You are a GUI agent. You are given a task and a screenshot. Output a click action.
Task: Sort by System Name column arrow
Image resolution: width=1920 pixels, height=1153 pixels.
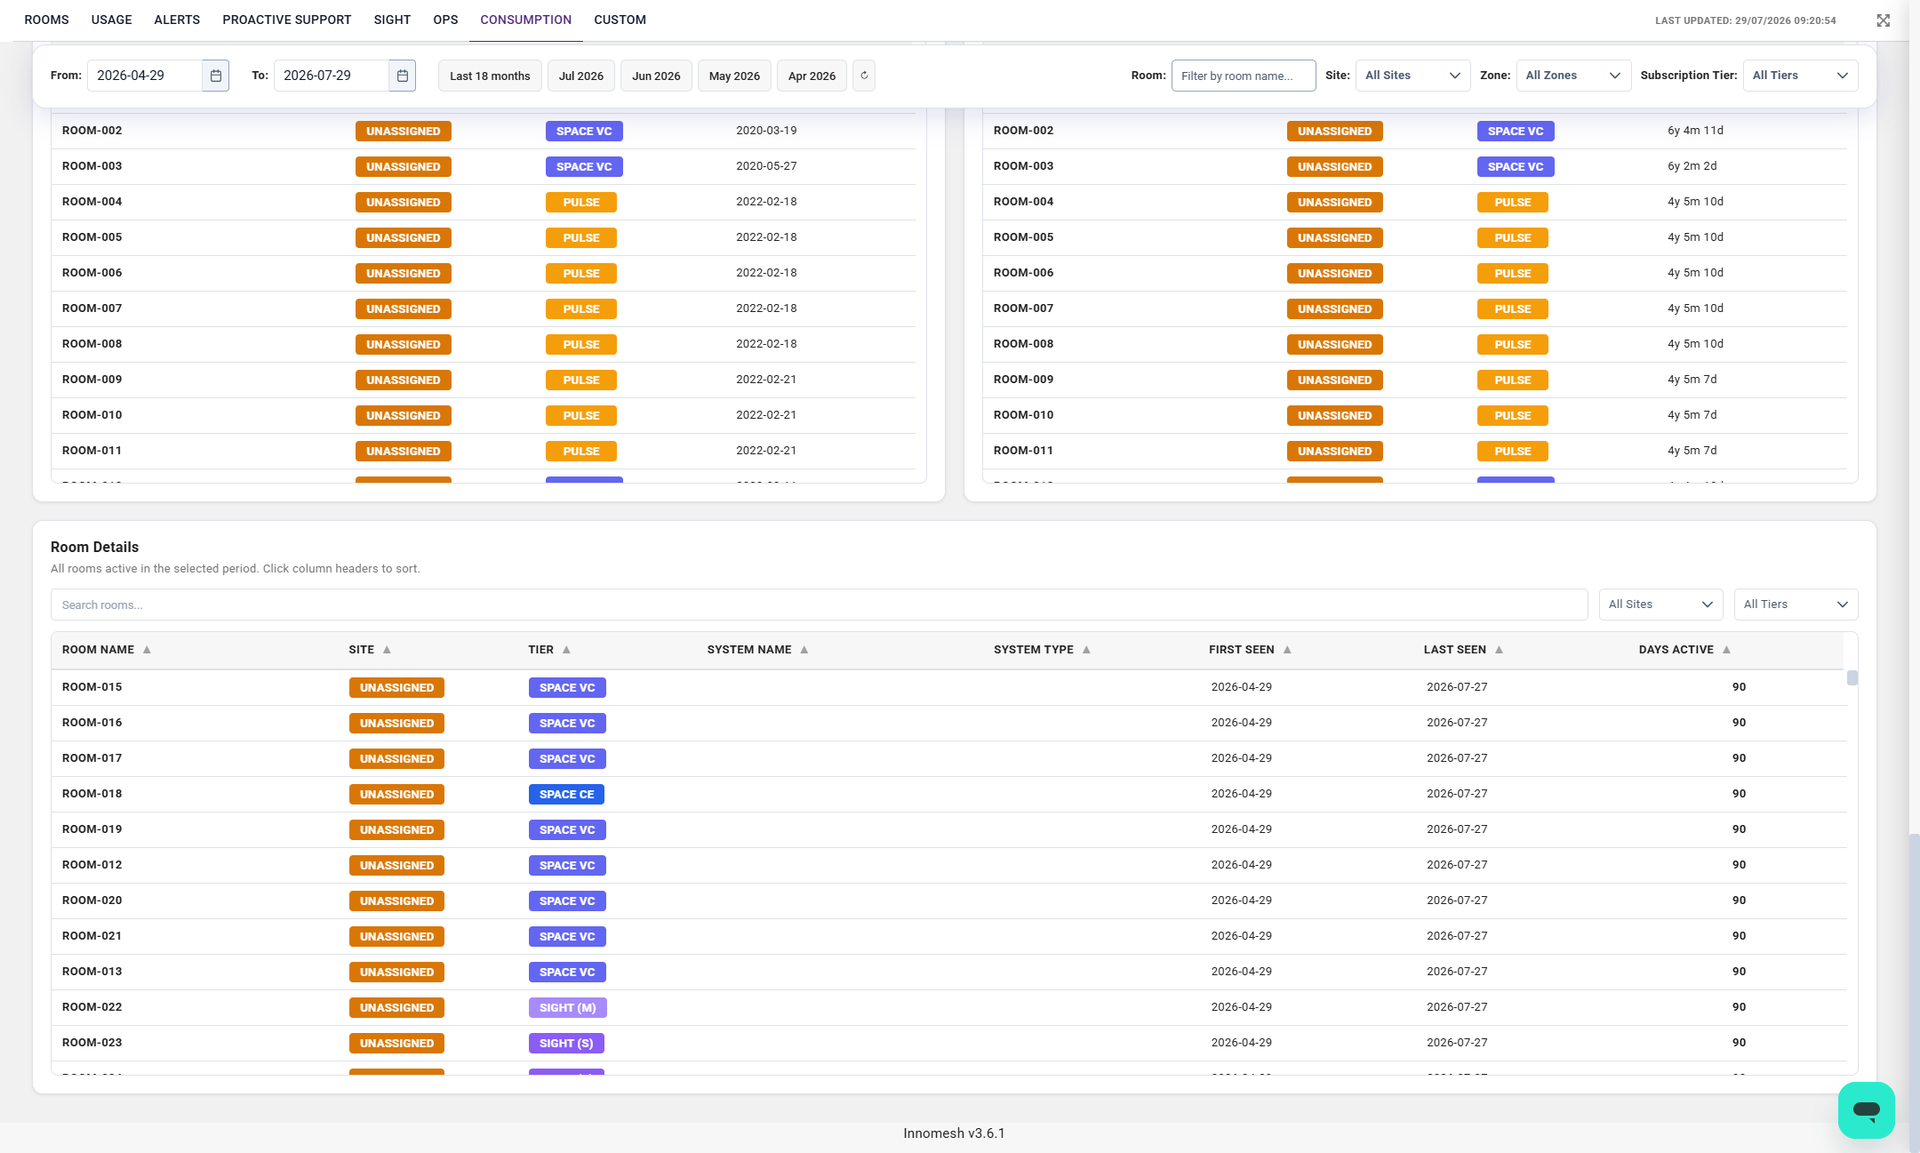pos(804,650)
